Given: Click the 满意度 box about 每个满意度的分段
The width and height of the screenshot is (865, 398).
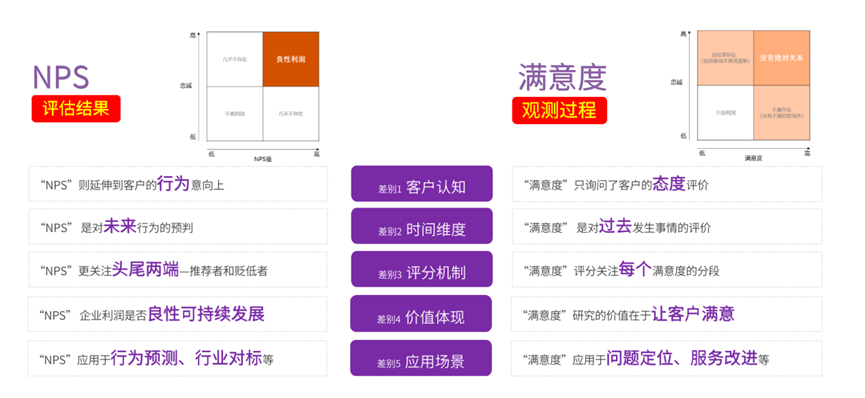Looking at the screenshot, I should coord(667,269).
